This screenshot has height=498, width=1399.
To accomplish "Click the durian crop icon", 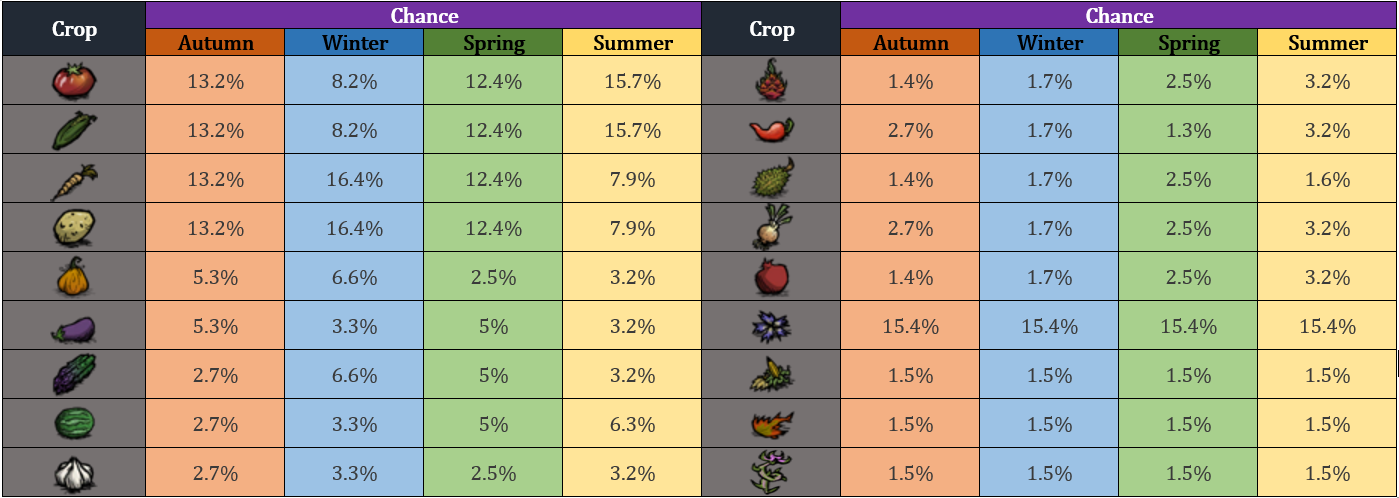I will pyautogui.click(x=771, y=179).
